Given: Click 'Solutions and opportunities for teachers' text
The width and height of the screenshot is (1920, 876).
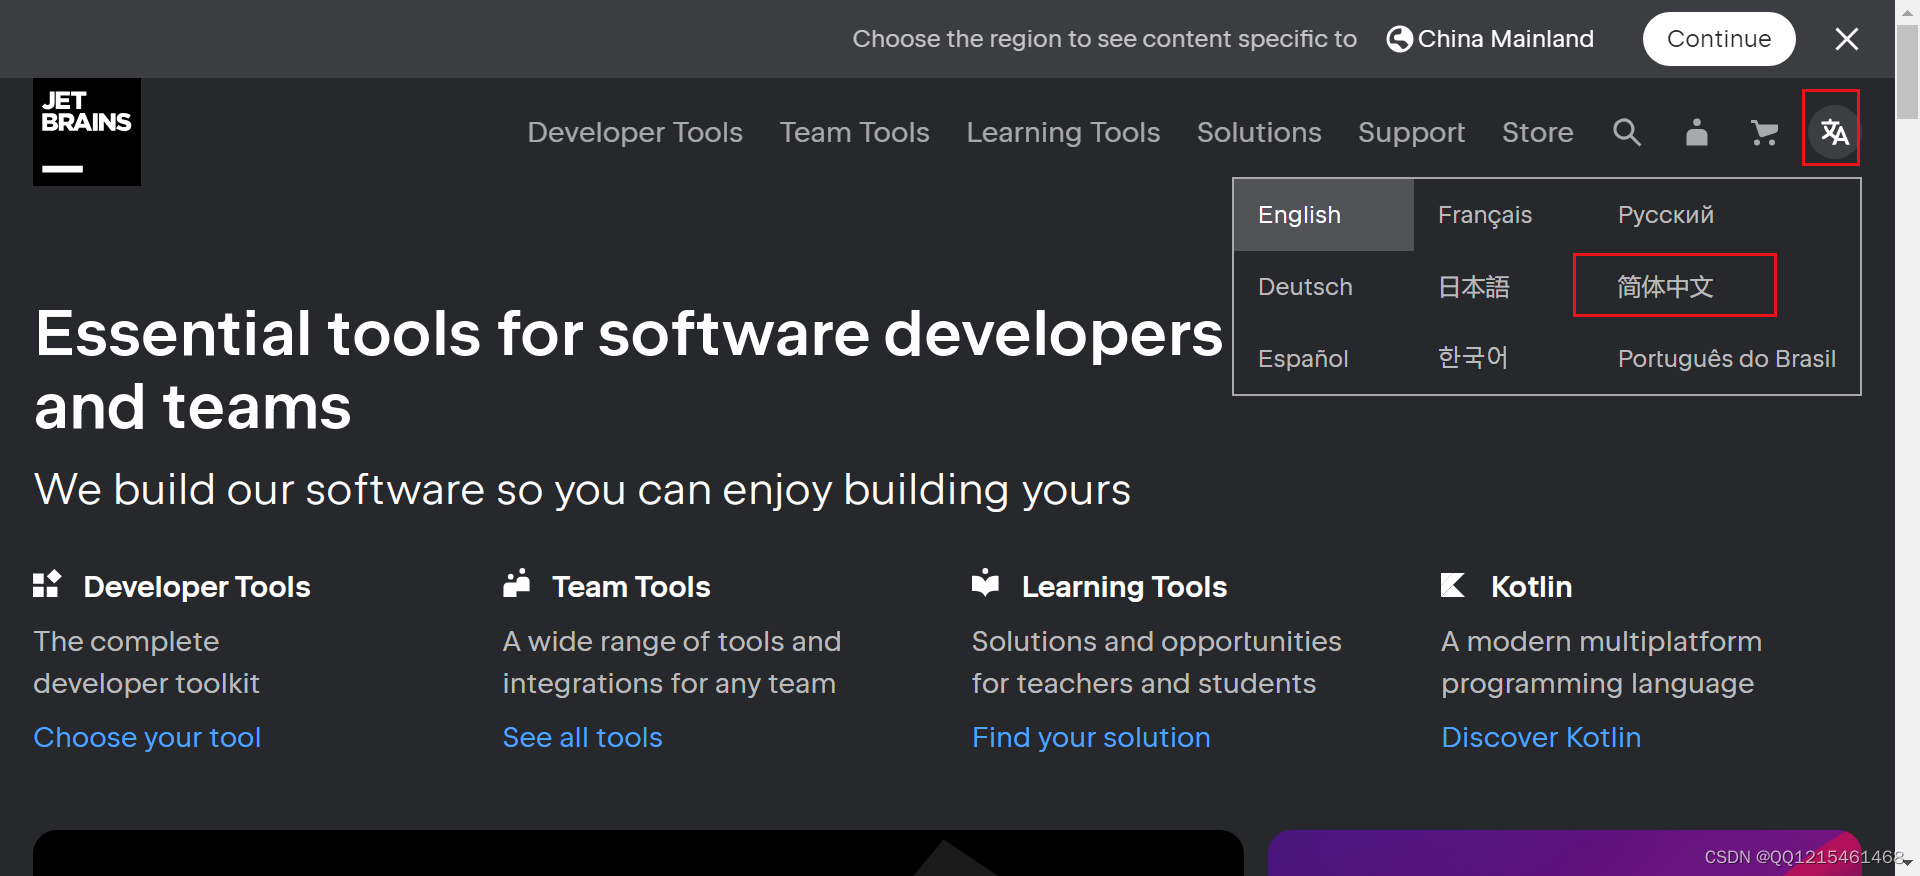Looking at the screenshot, I should pyautogui.click(x=1156, y=662).
